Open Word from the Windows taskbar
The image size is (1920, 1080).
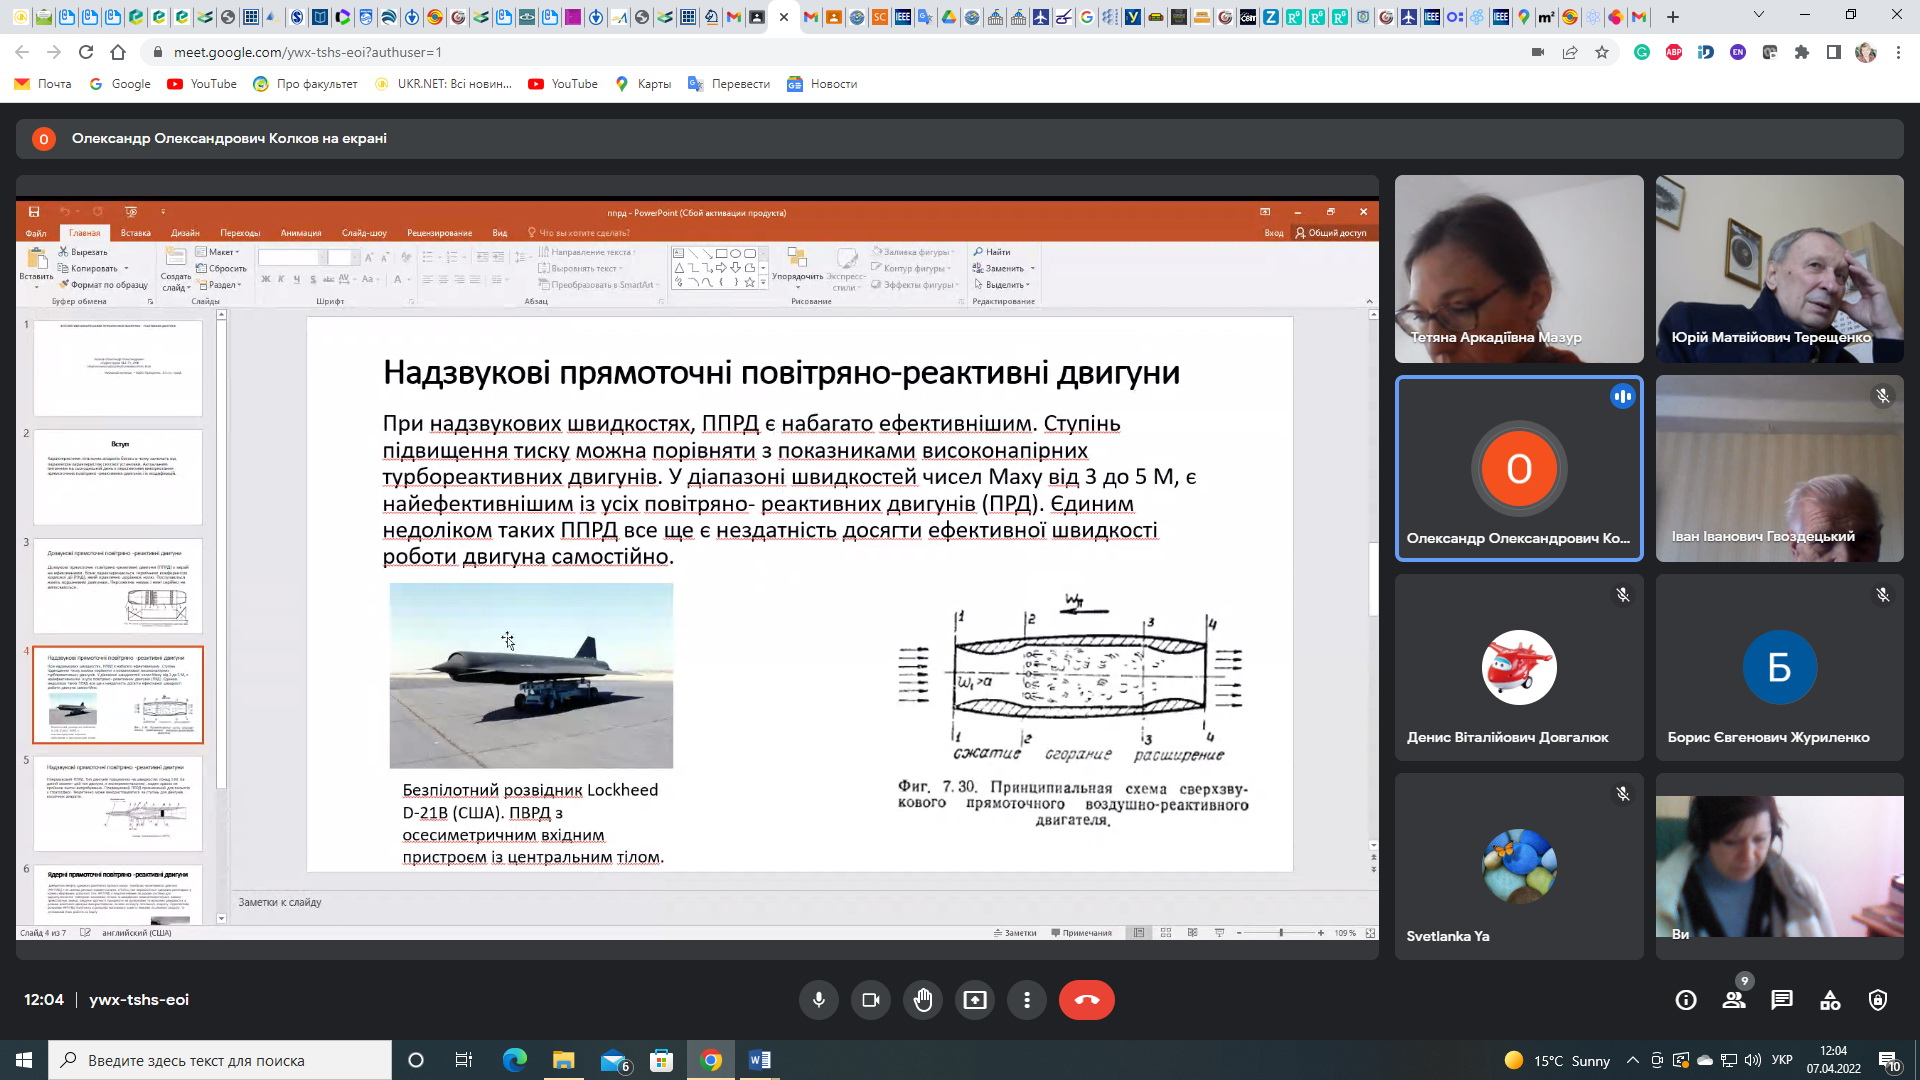[x=759, y=1060]
